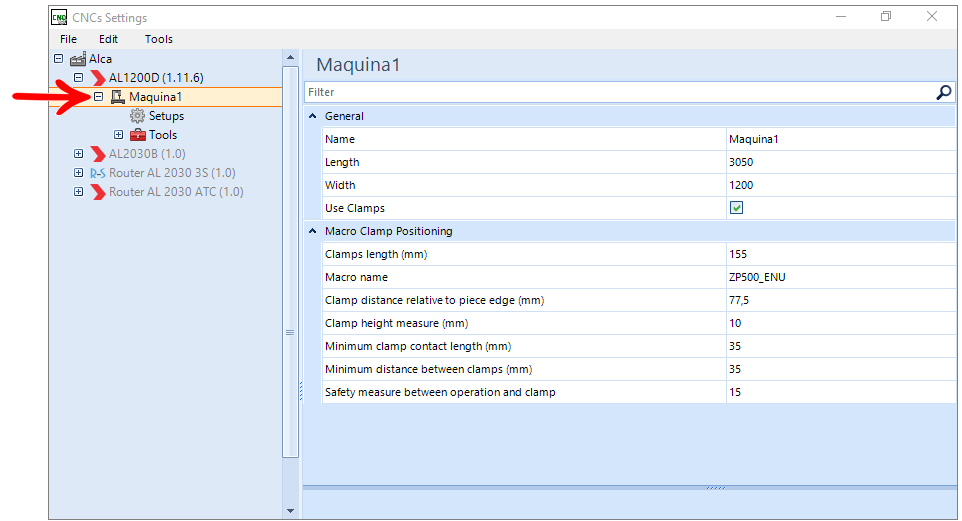This screenshot has width=962, height=521.
Task: Open the Tools menu
Action: tap(158, 39)
